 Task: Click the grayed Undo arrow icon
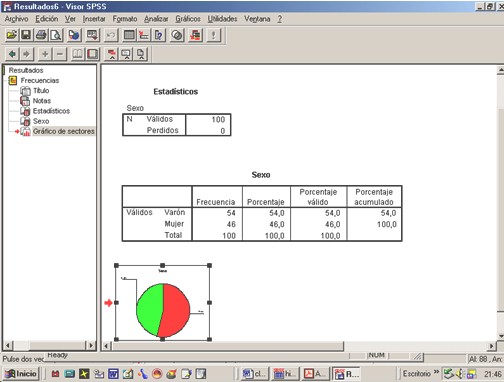coord(111,35)
